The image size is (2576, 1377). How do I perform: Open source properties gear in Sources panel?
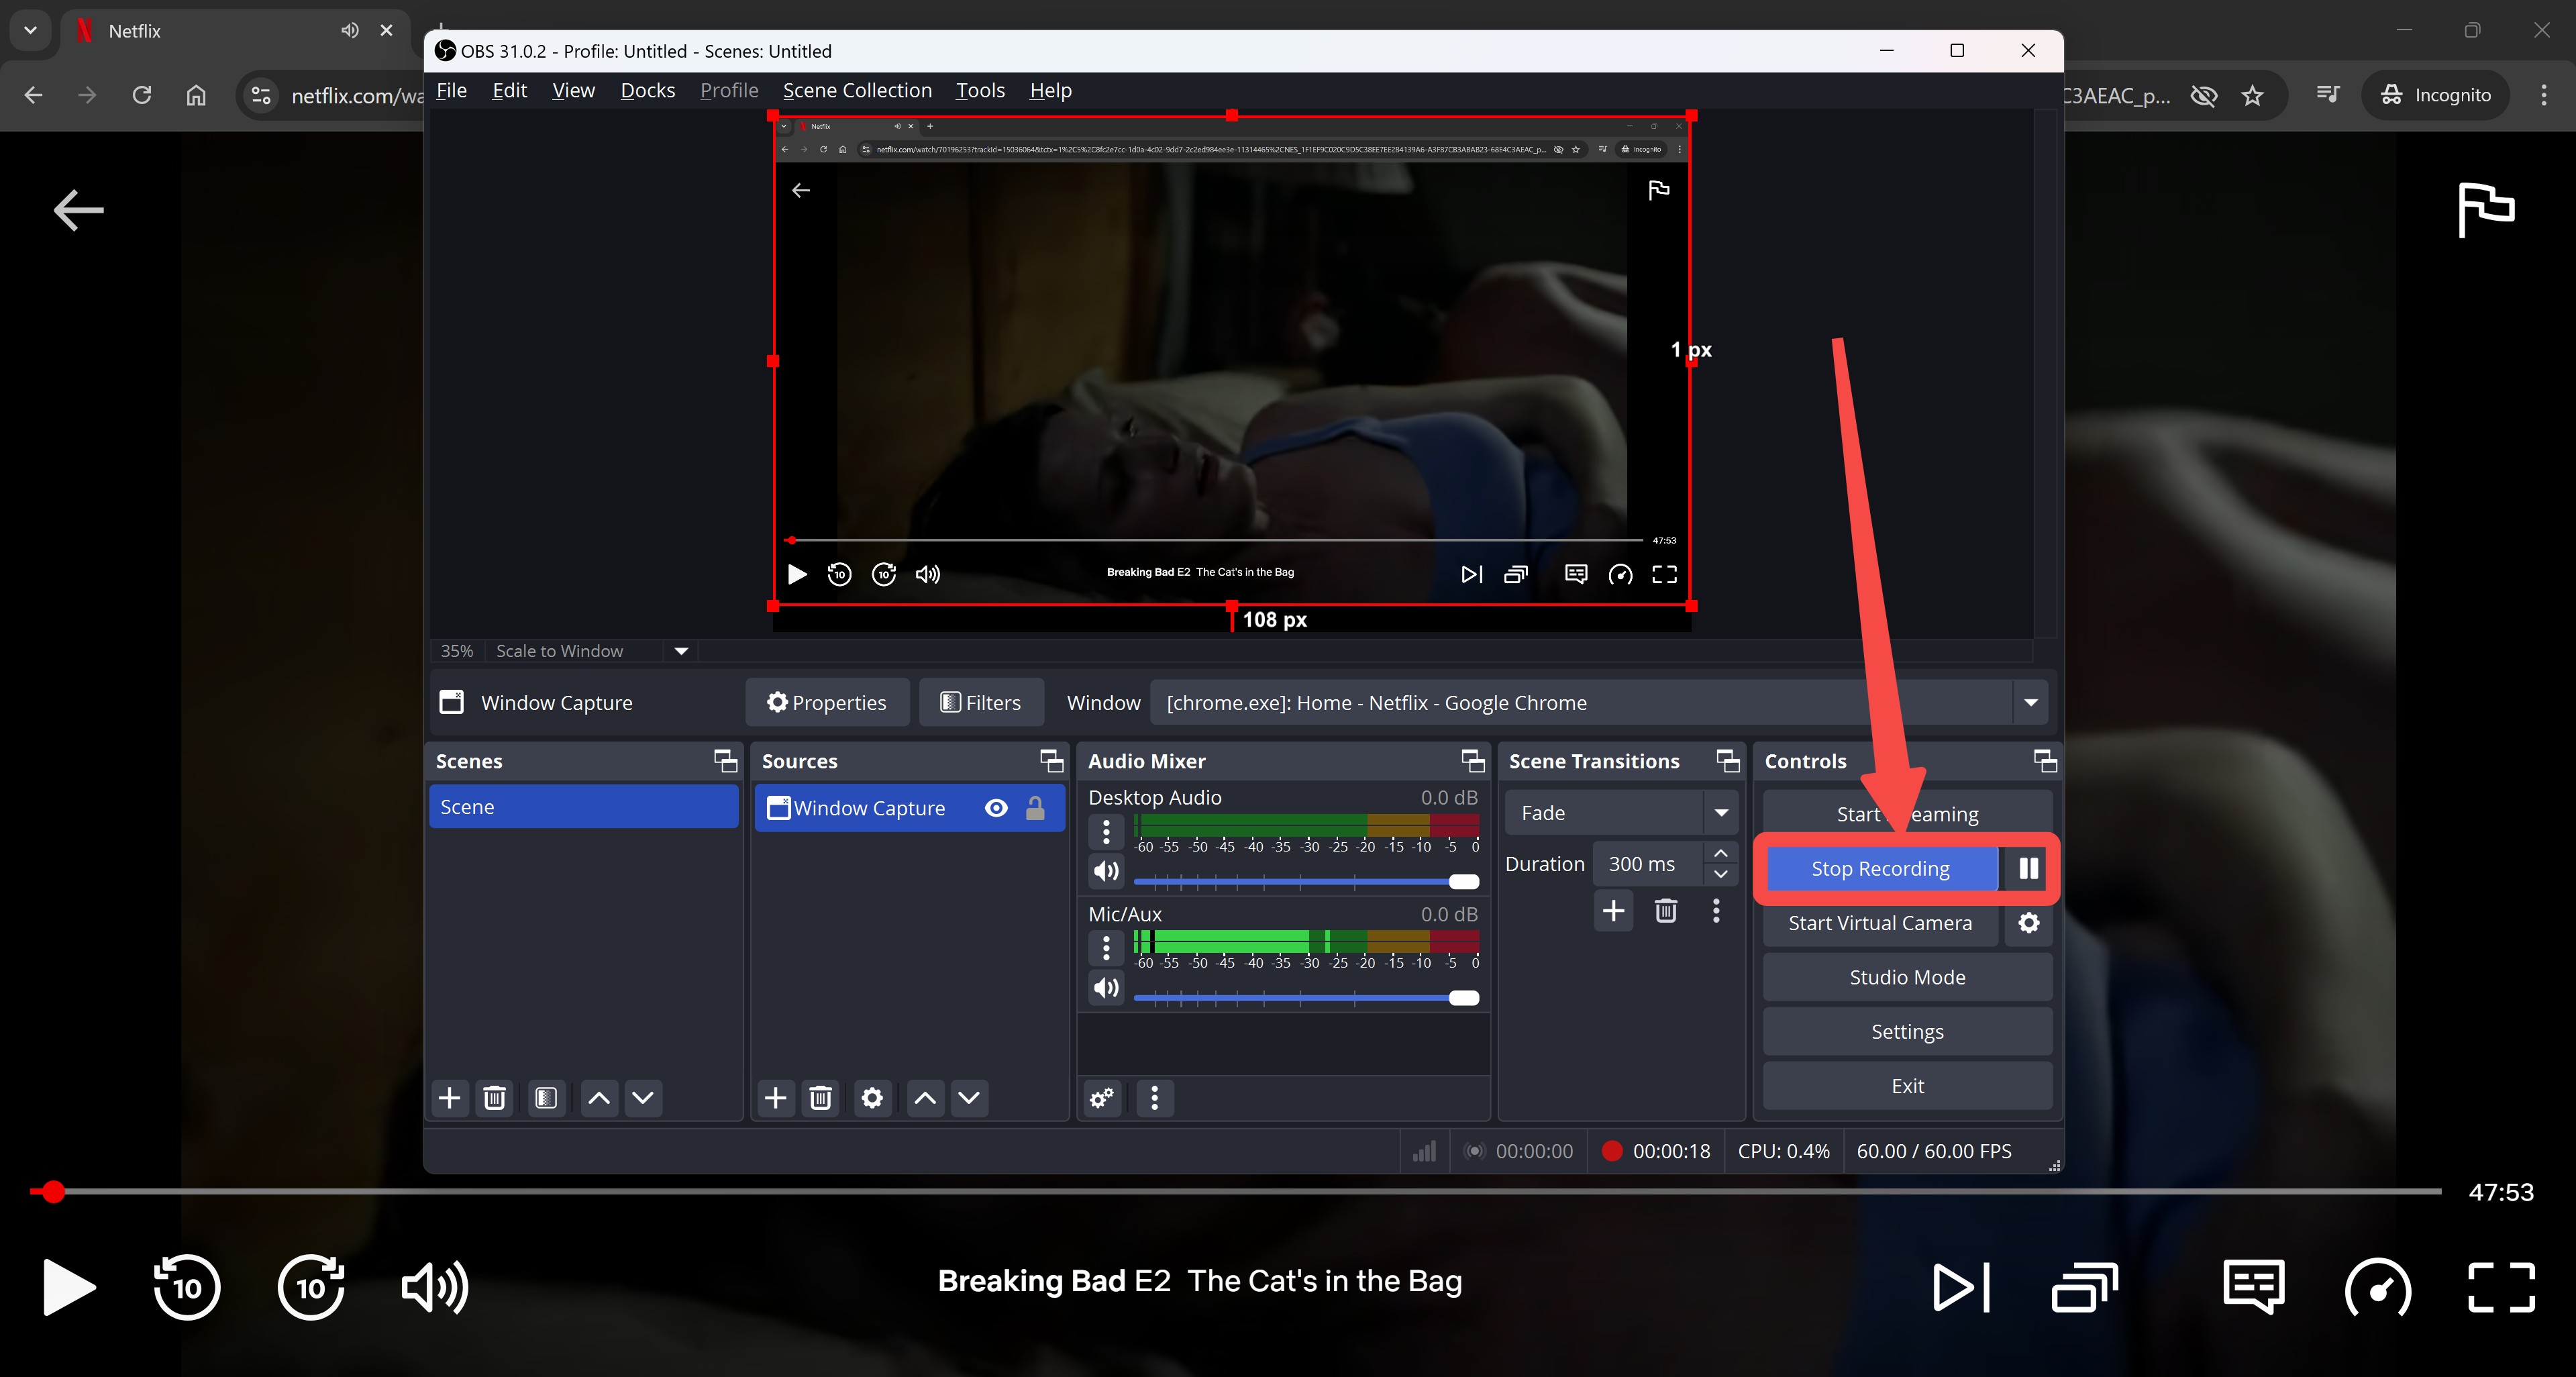pos(872,1098)
